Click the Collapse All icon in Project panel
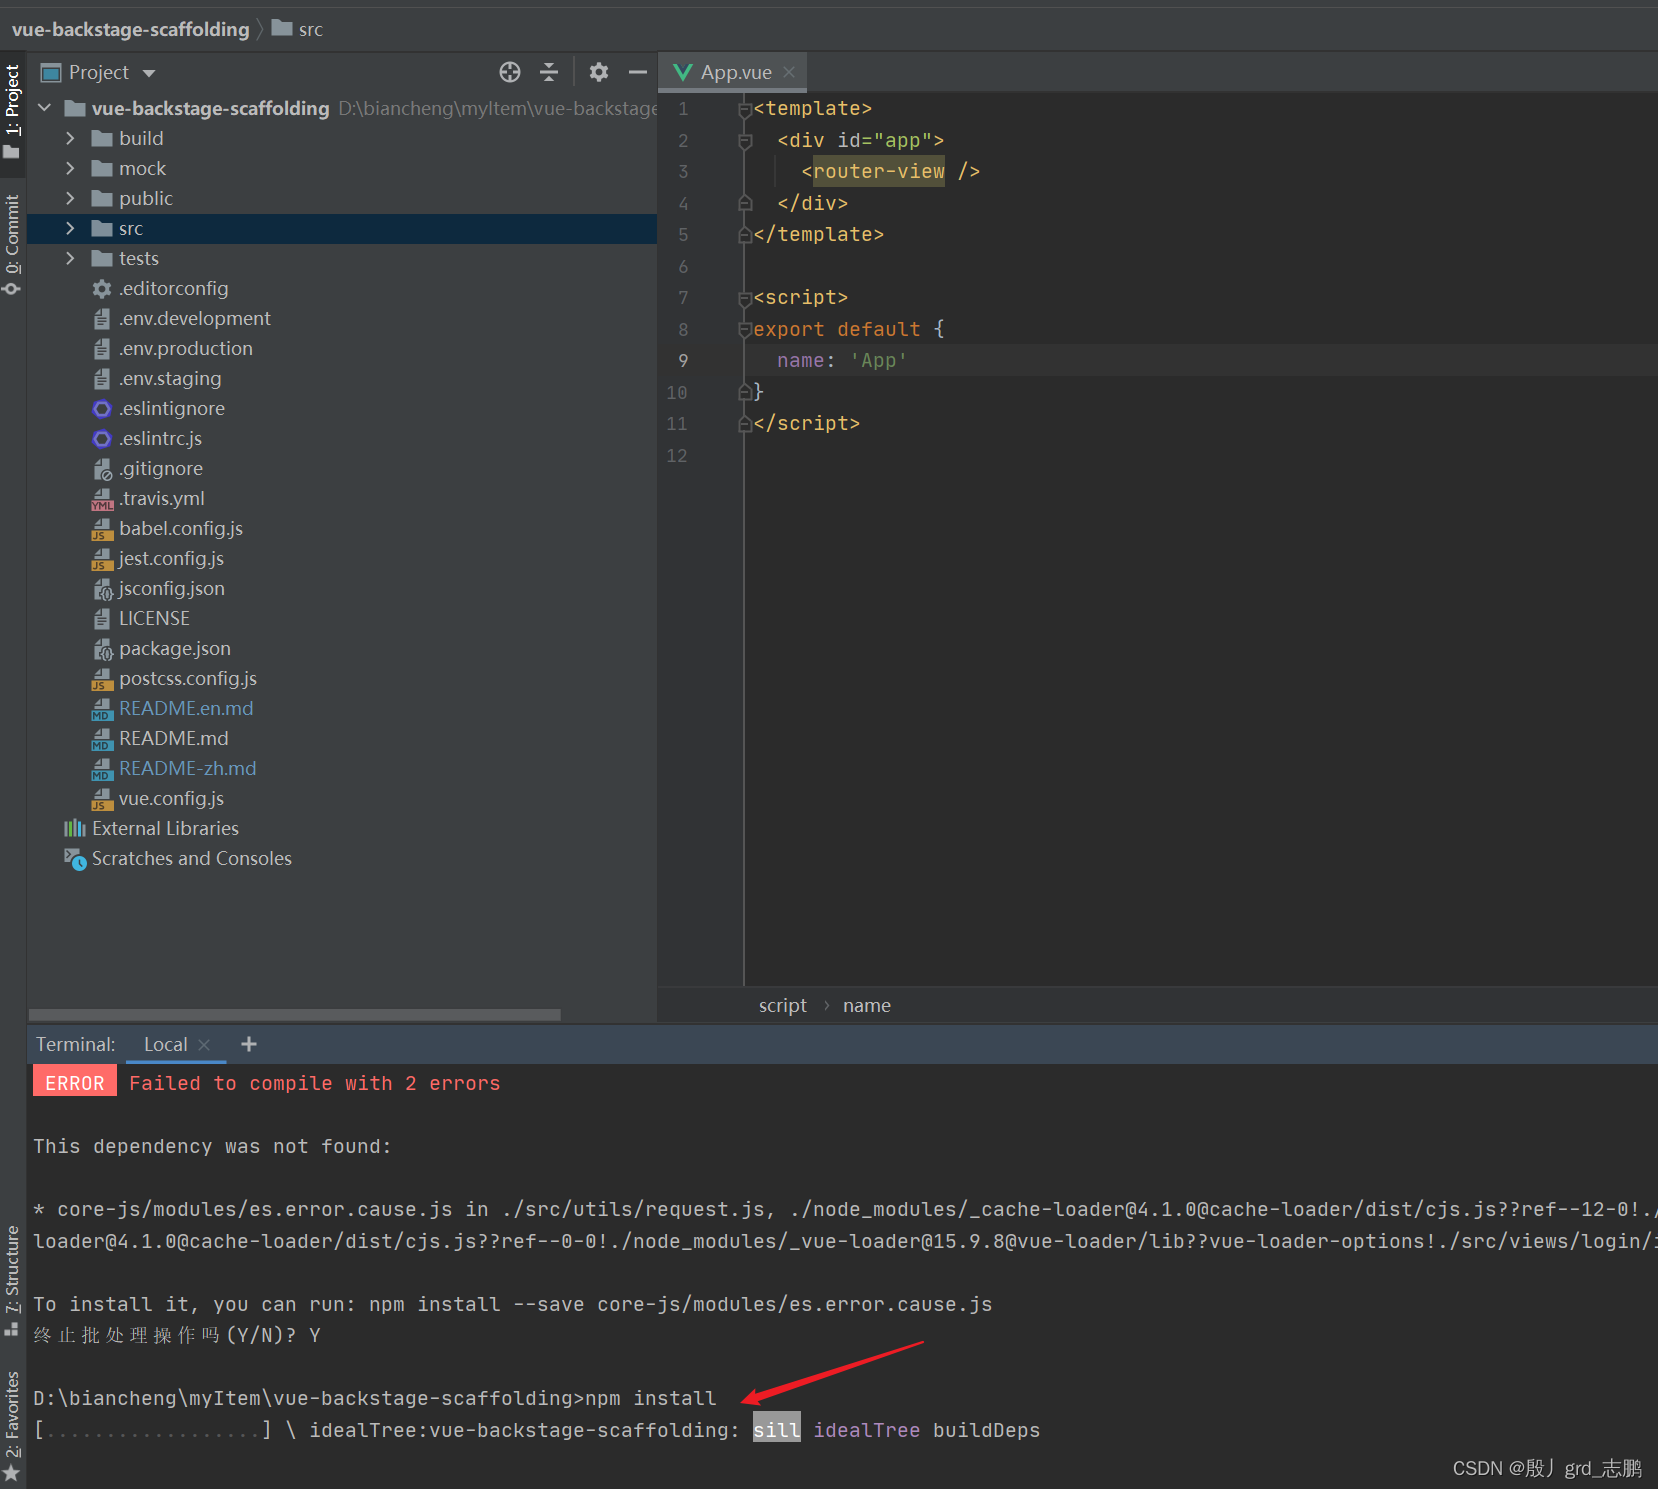 pyautogui.click(x=549, y=72)
